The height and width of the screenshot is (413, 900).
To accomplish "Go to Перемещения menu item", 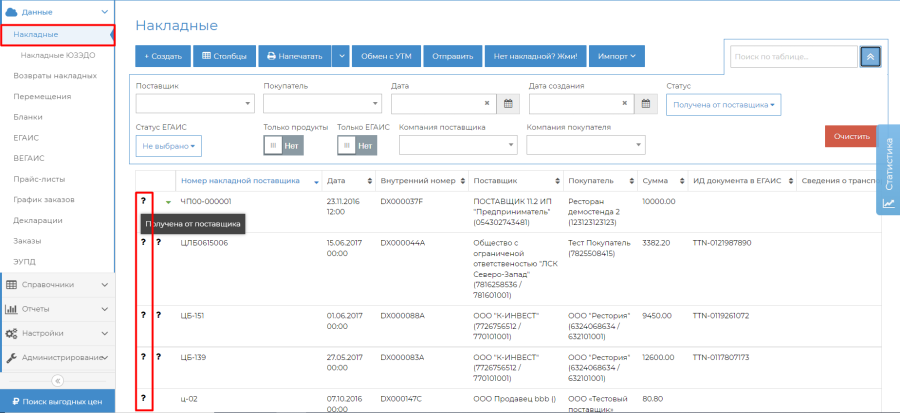I will 42,97.
